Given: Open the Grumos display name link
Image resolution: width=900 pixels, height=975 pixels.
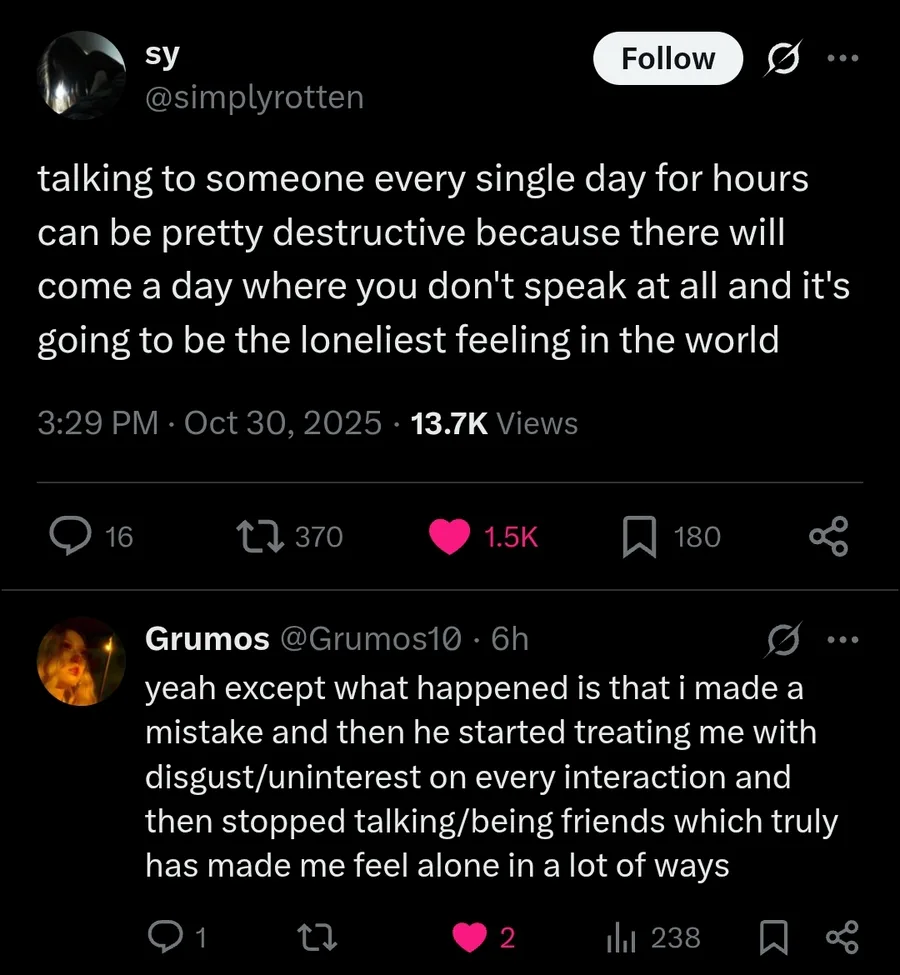Looking at the screenshot, I should [x=207, y=638].
